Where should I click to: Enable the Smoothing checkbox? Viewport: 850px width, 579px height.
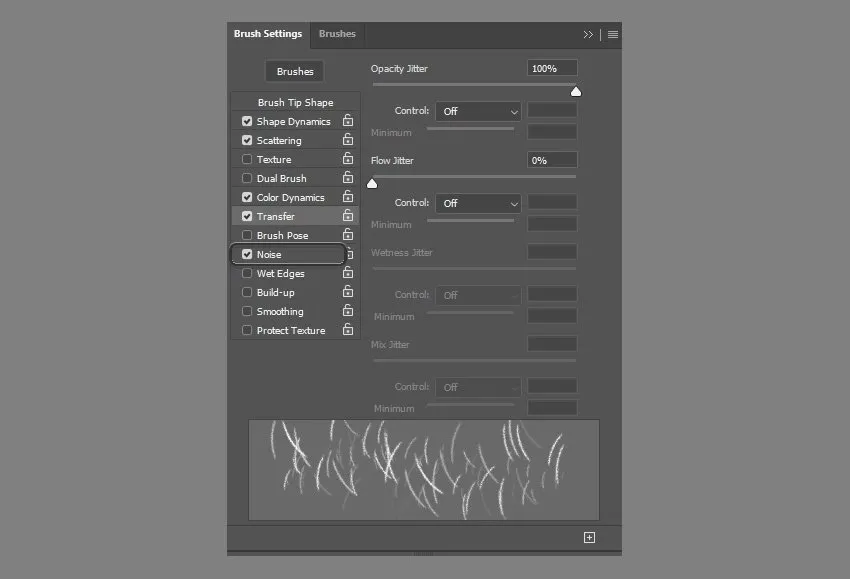pyautogui.click(x=247, y=311)
